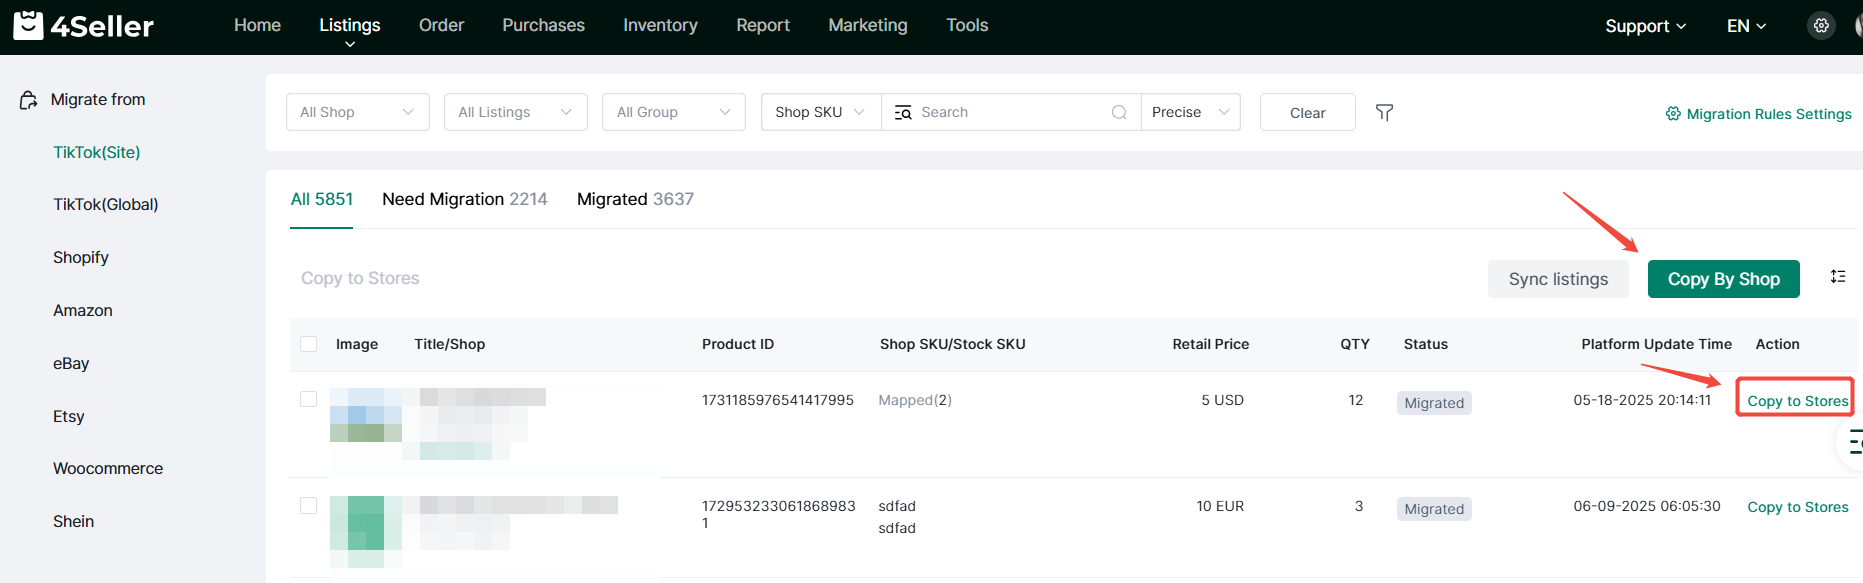
Task: Click the Copy By Shop button
Action: tap(1724, 279)
